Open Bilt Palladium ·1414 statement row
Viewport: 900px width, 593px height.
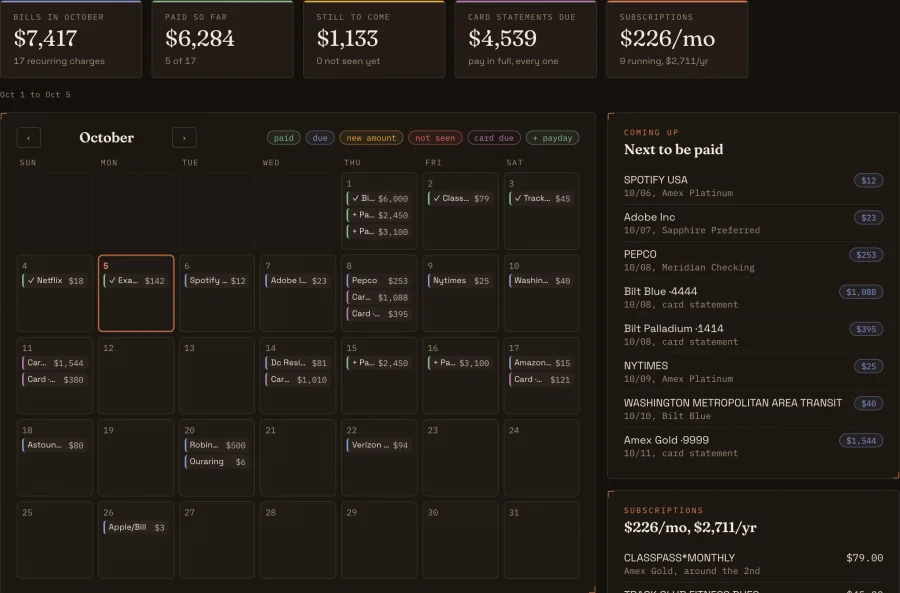[753, 335]
